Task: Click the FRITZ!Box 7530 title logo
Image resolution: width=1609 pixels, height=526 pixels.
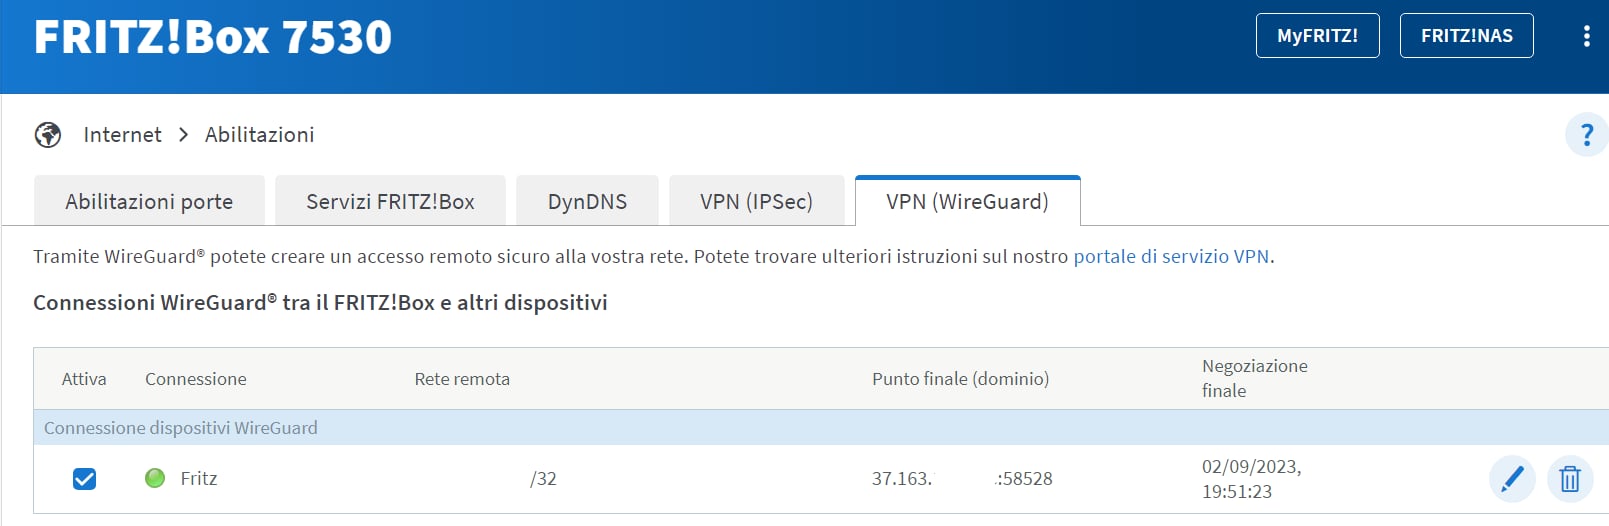Action: (x=213, y=37)
